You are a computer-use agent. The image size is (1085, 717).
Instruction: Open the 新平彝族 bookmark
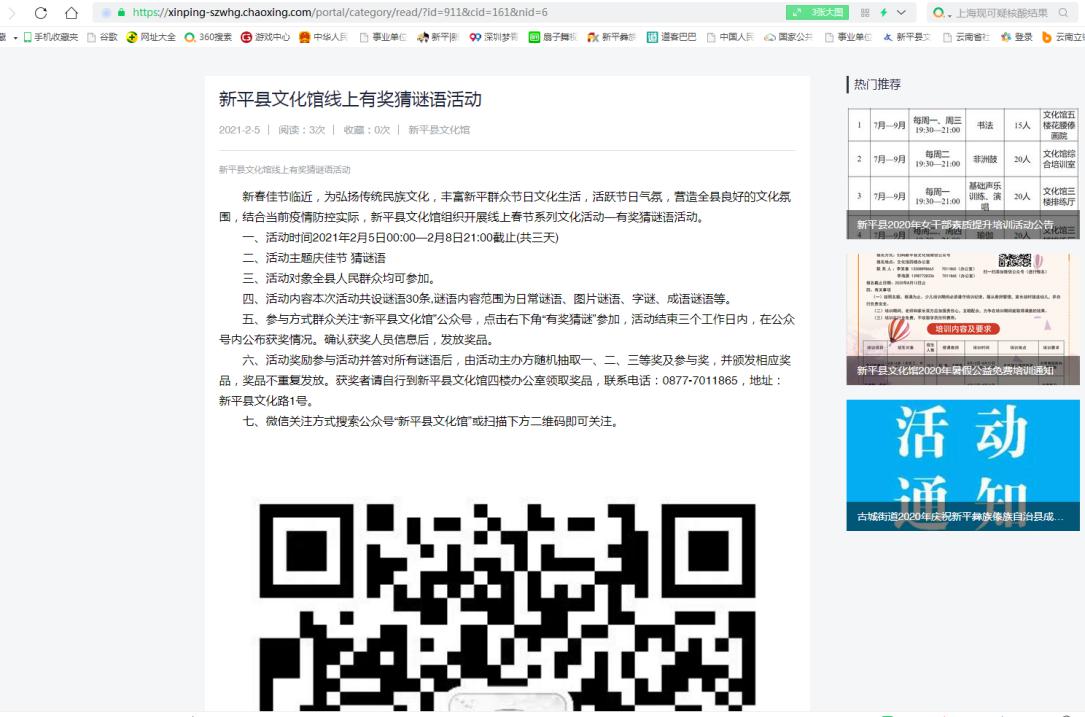click(611, 37)
